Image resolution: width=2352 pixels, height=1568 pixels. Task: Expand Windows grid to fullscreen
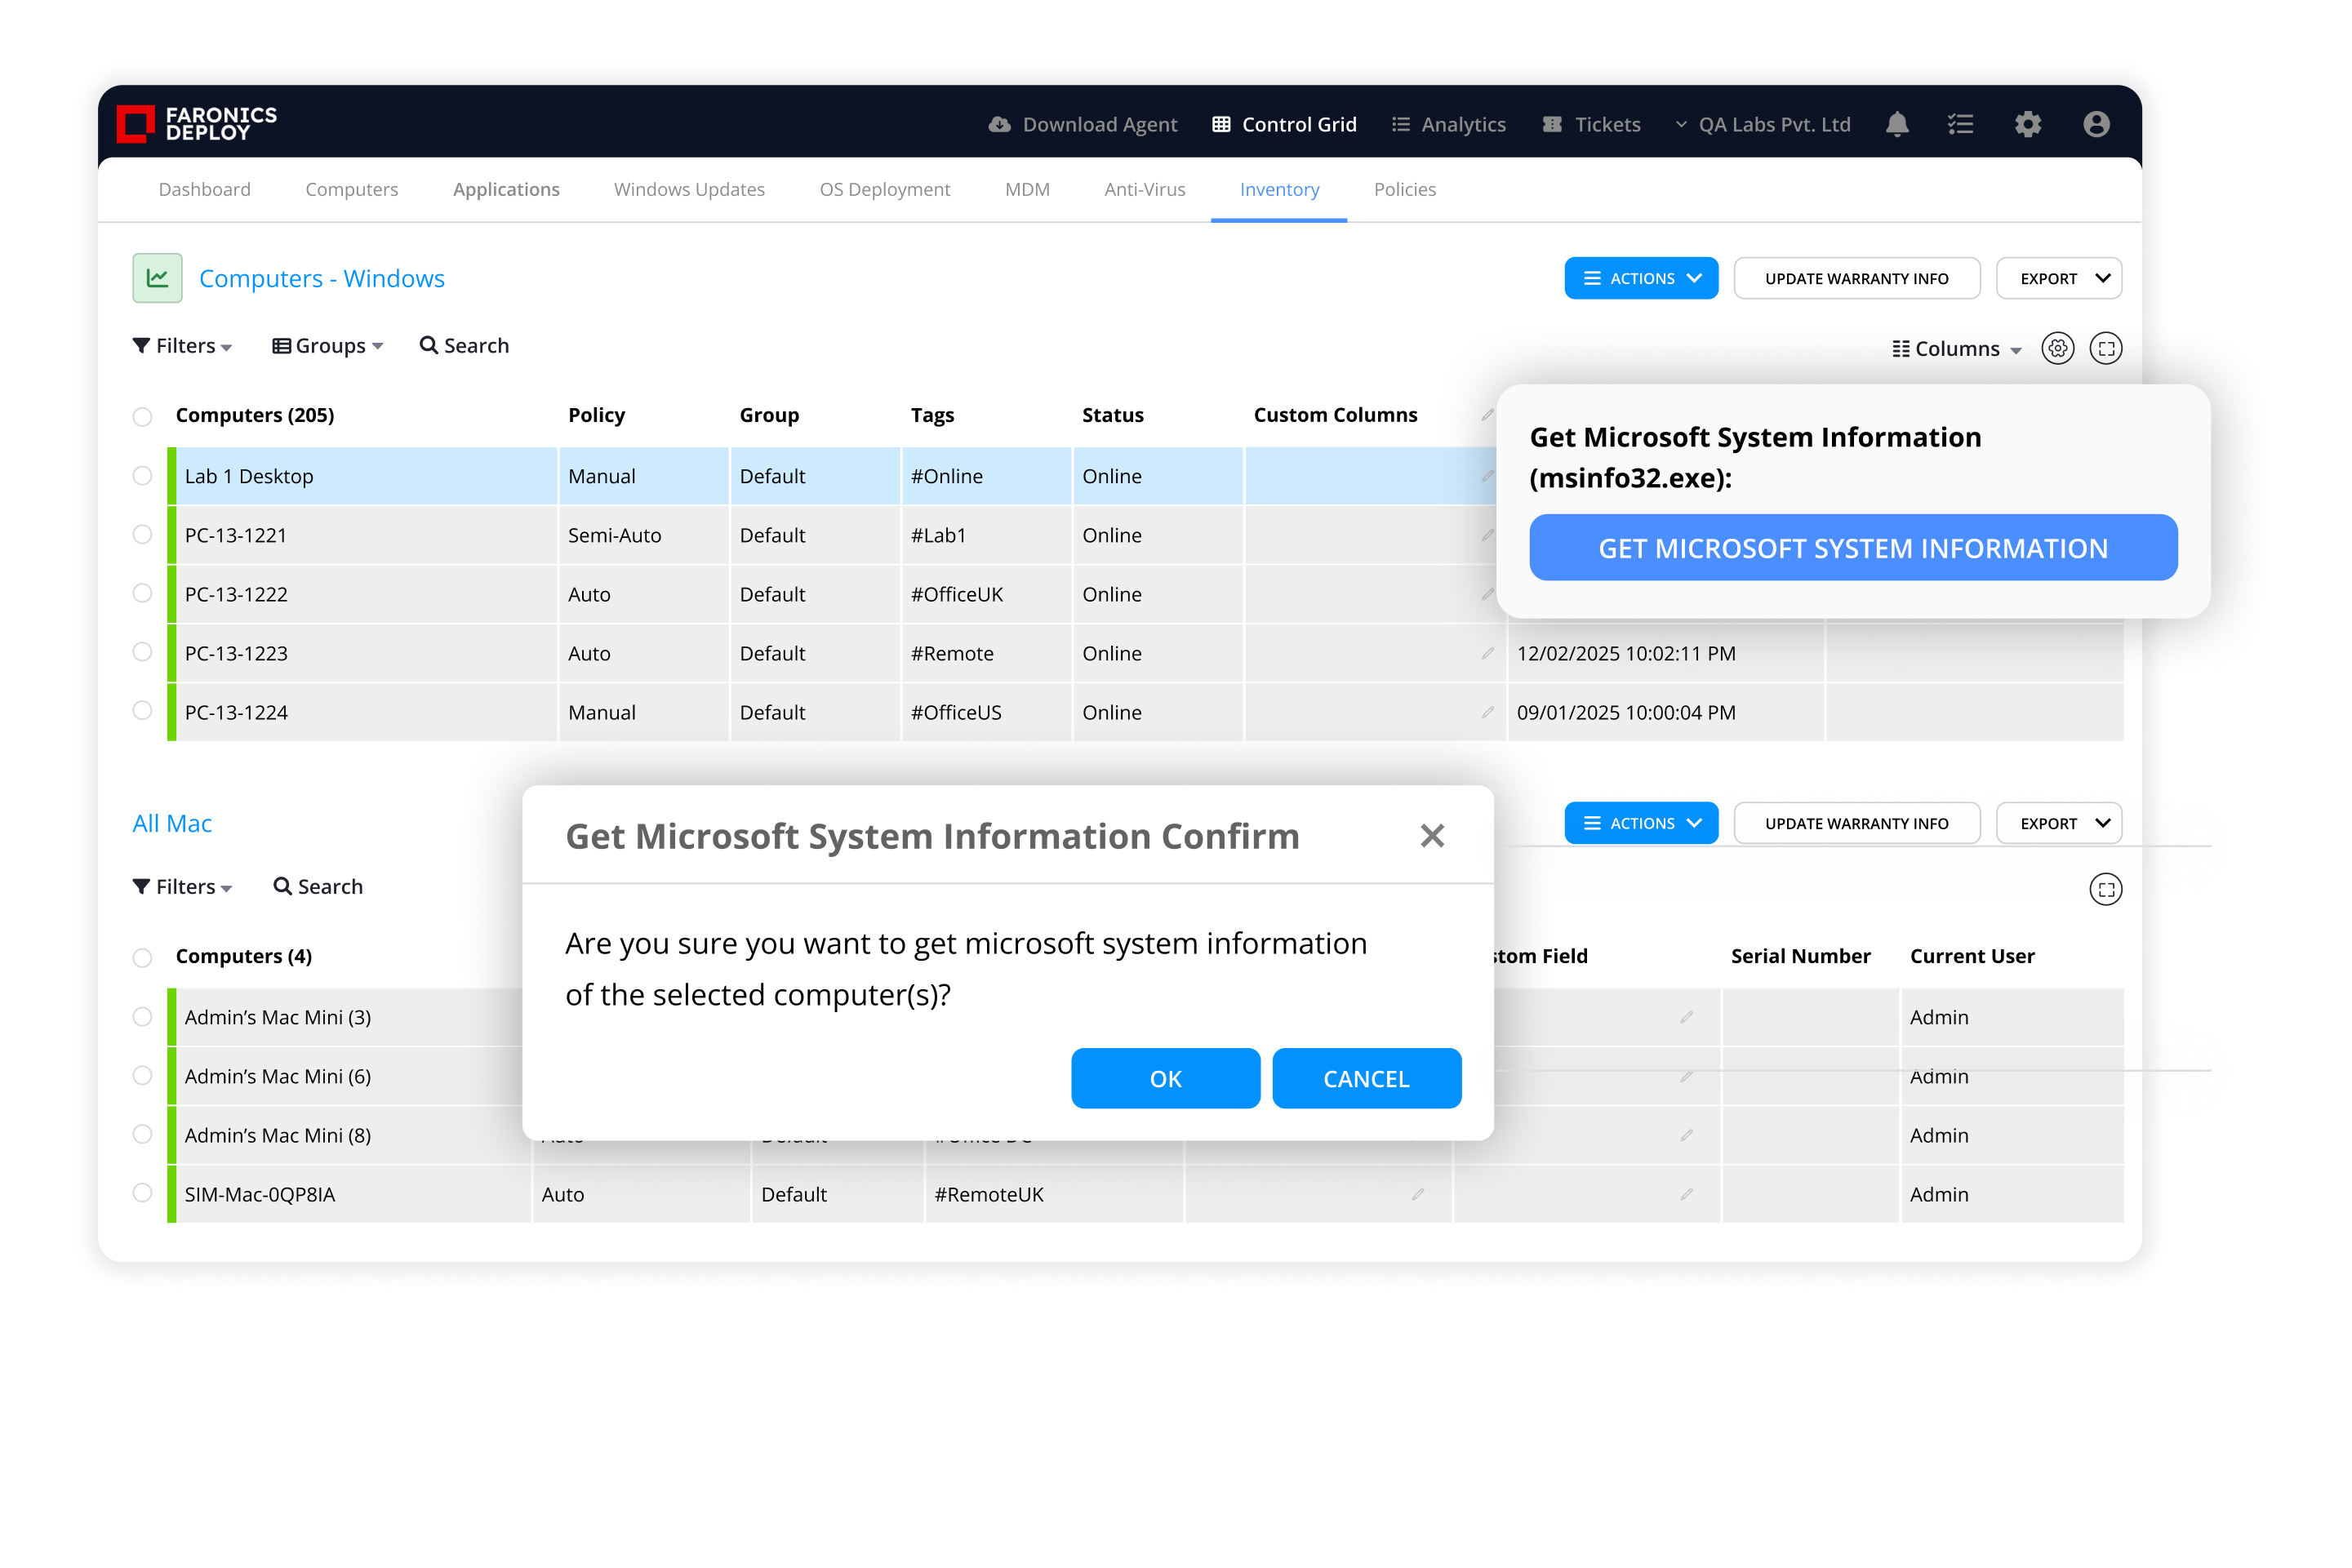point(2105,348)
